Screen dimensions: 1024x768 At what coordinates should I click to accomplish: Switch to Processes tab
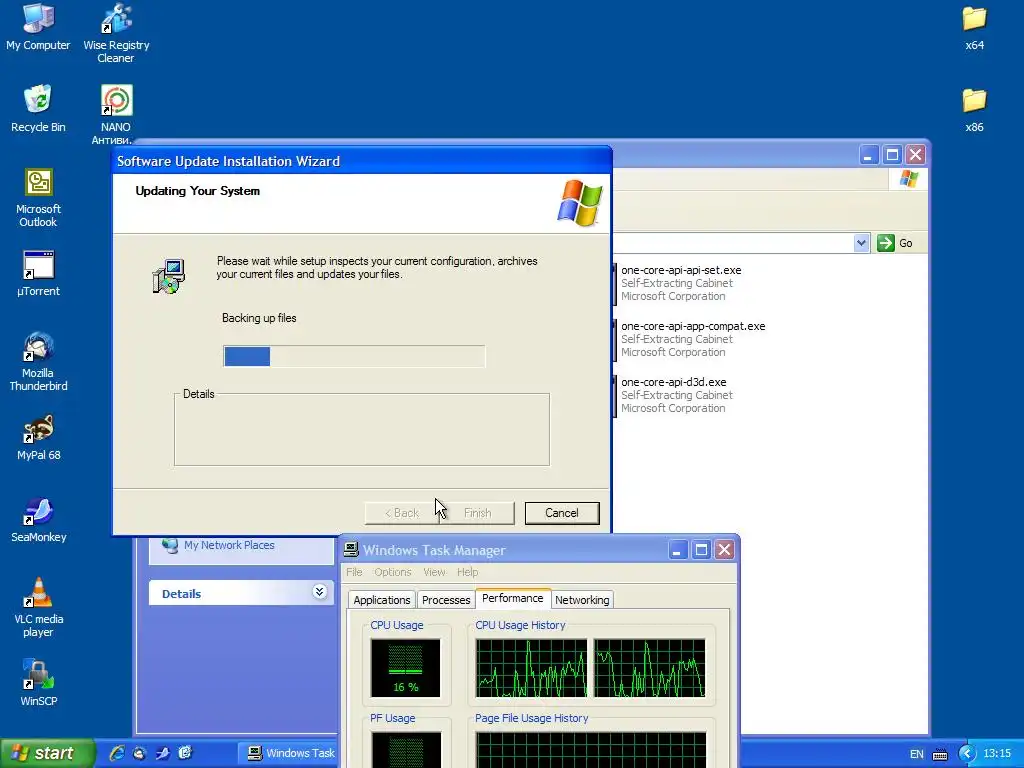[445, 600]
